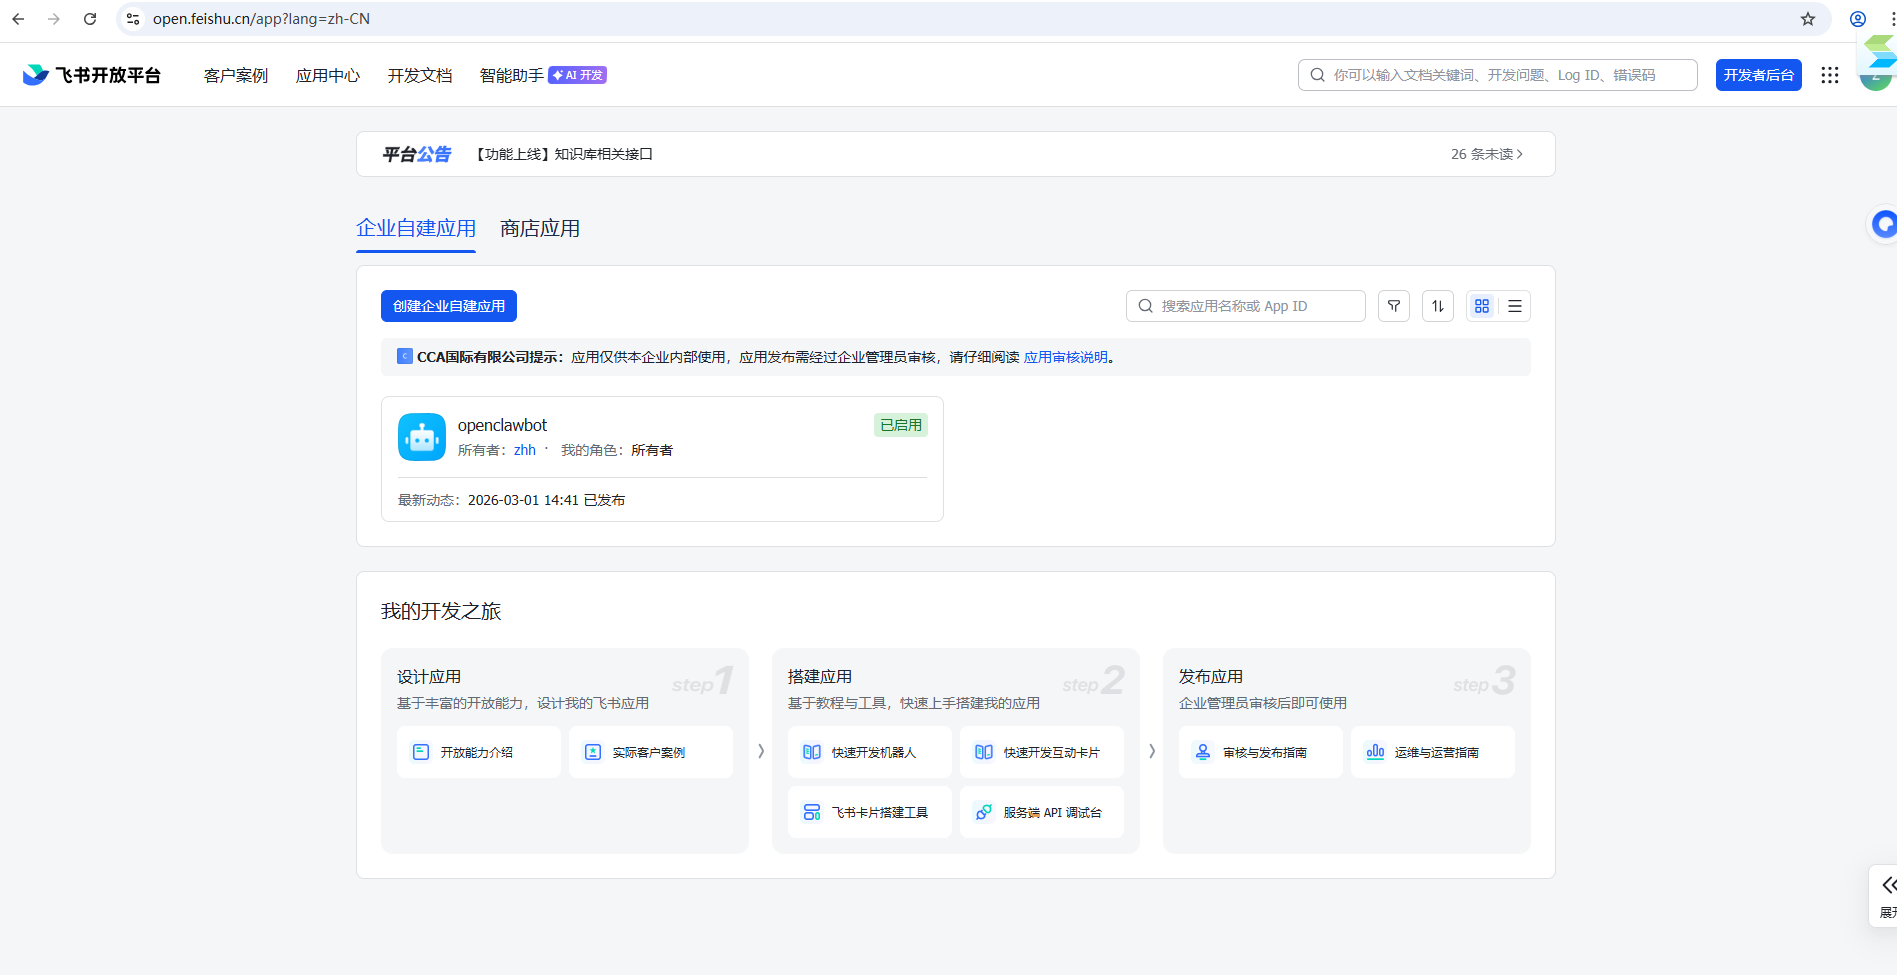Open the 应用审核说明 link
This screenshot has width=1897, height=975.
click(1066, 357)
